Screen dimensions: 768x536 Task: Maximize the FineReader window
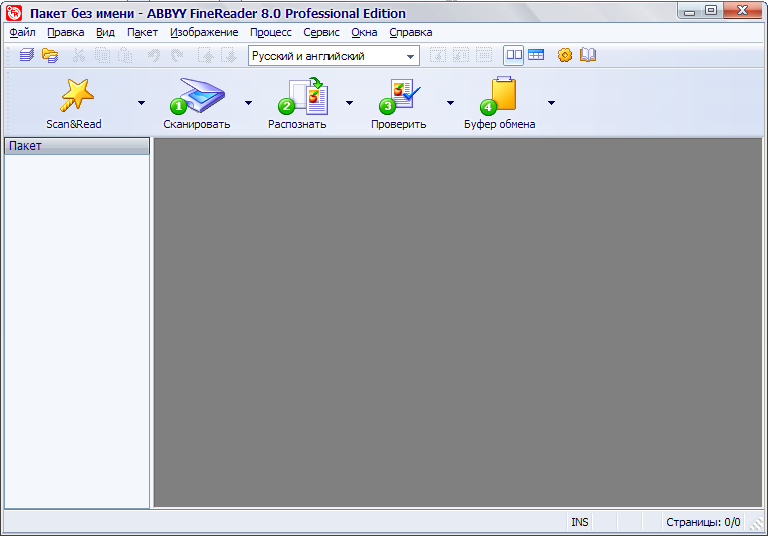pos(711,11)
